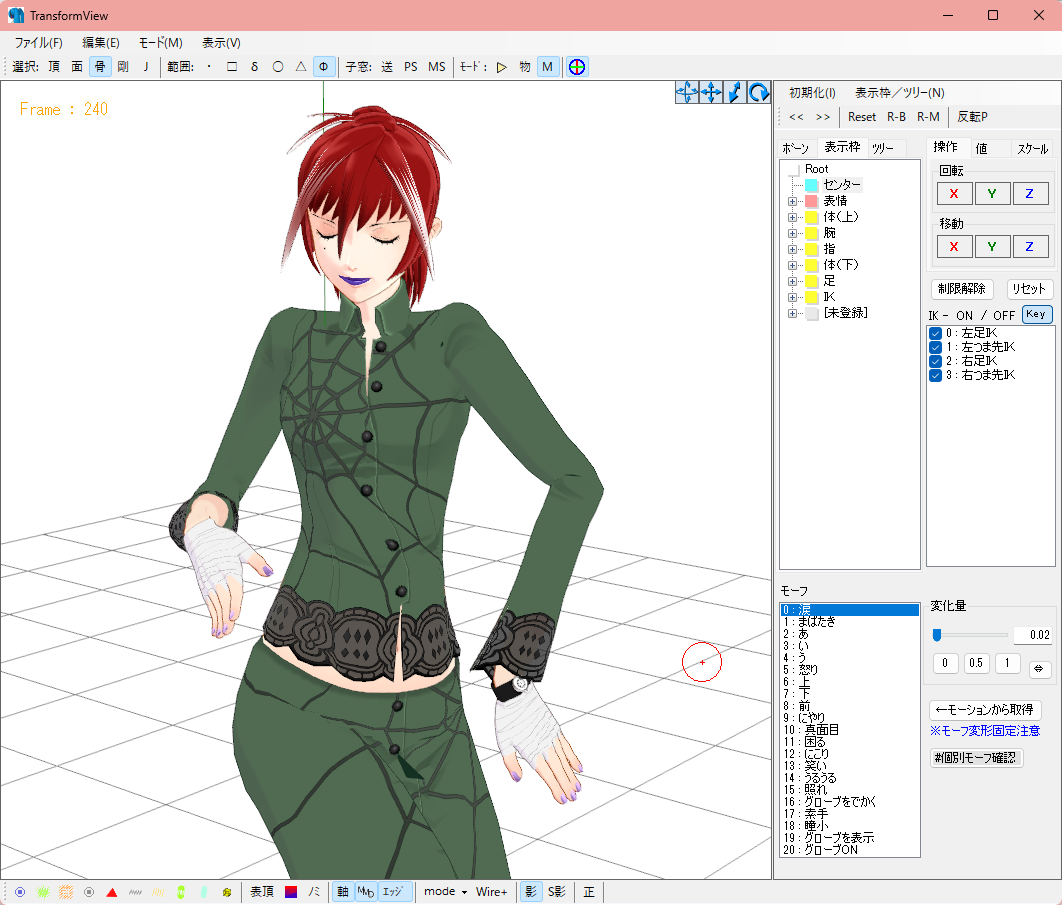Viewport: 1062px width, 905px height.
Task: Click the red triangle icon in bottom toolbar
Action: [x=112, y=892]
